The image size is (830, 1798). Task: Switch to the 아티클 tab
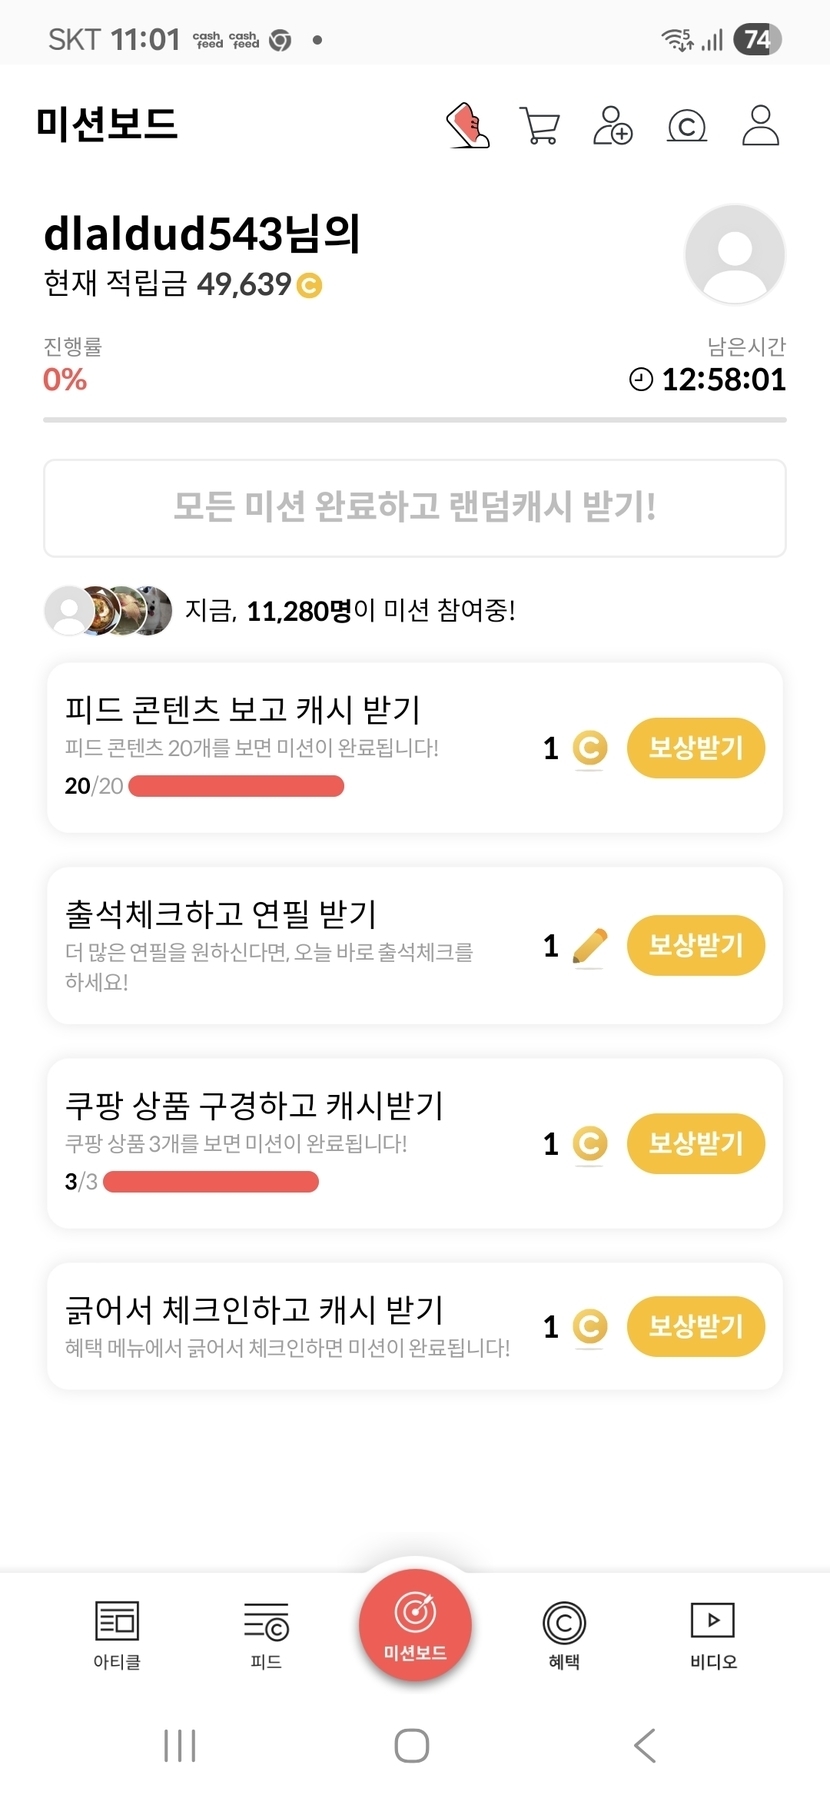[117, 1634]
